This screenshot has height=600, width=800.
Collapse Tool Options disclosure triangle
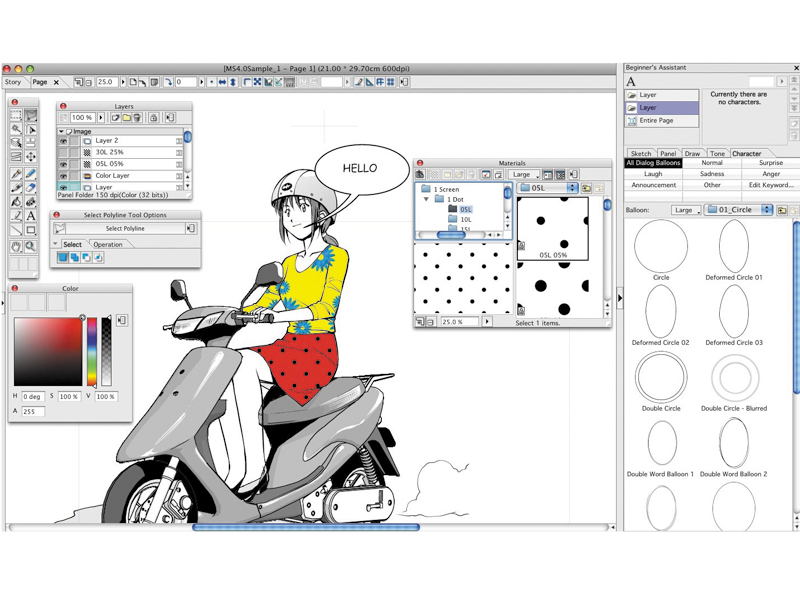pos(55,244)
